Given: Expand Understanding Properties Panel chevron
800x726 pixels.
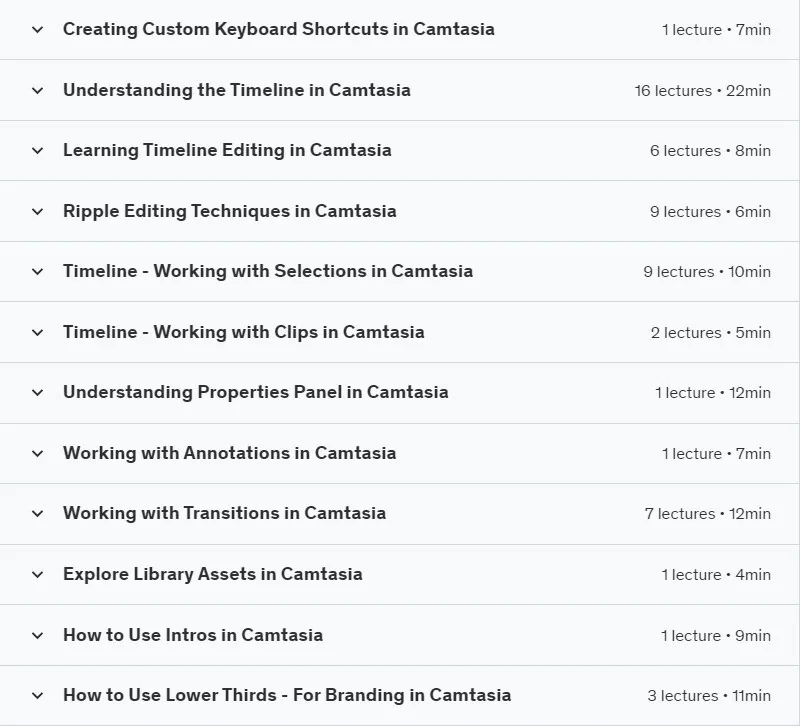Looking at the screenshot, I should (x=37, y=393).
